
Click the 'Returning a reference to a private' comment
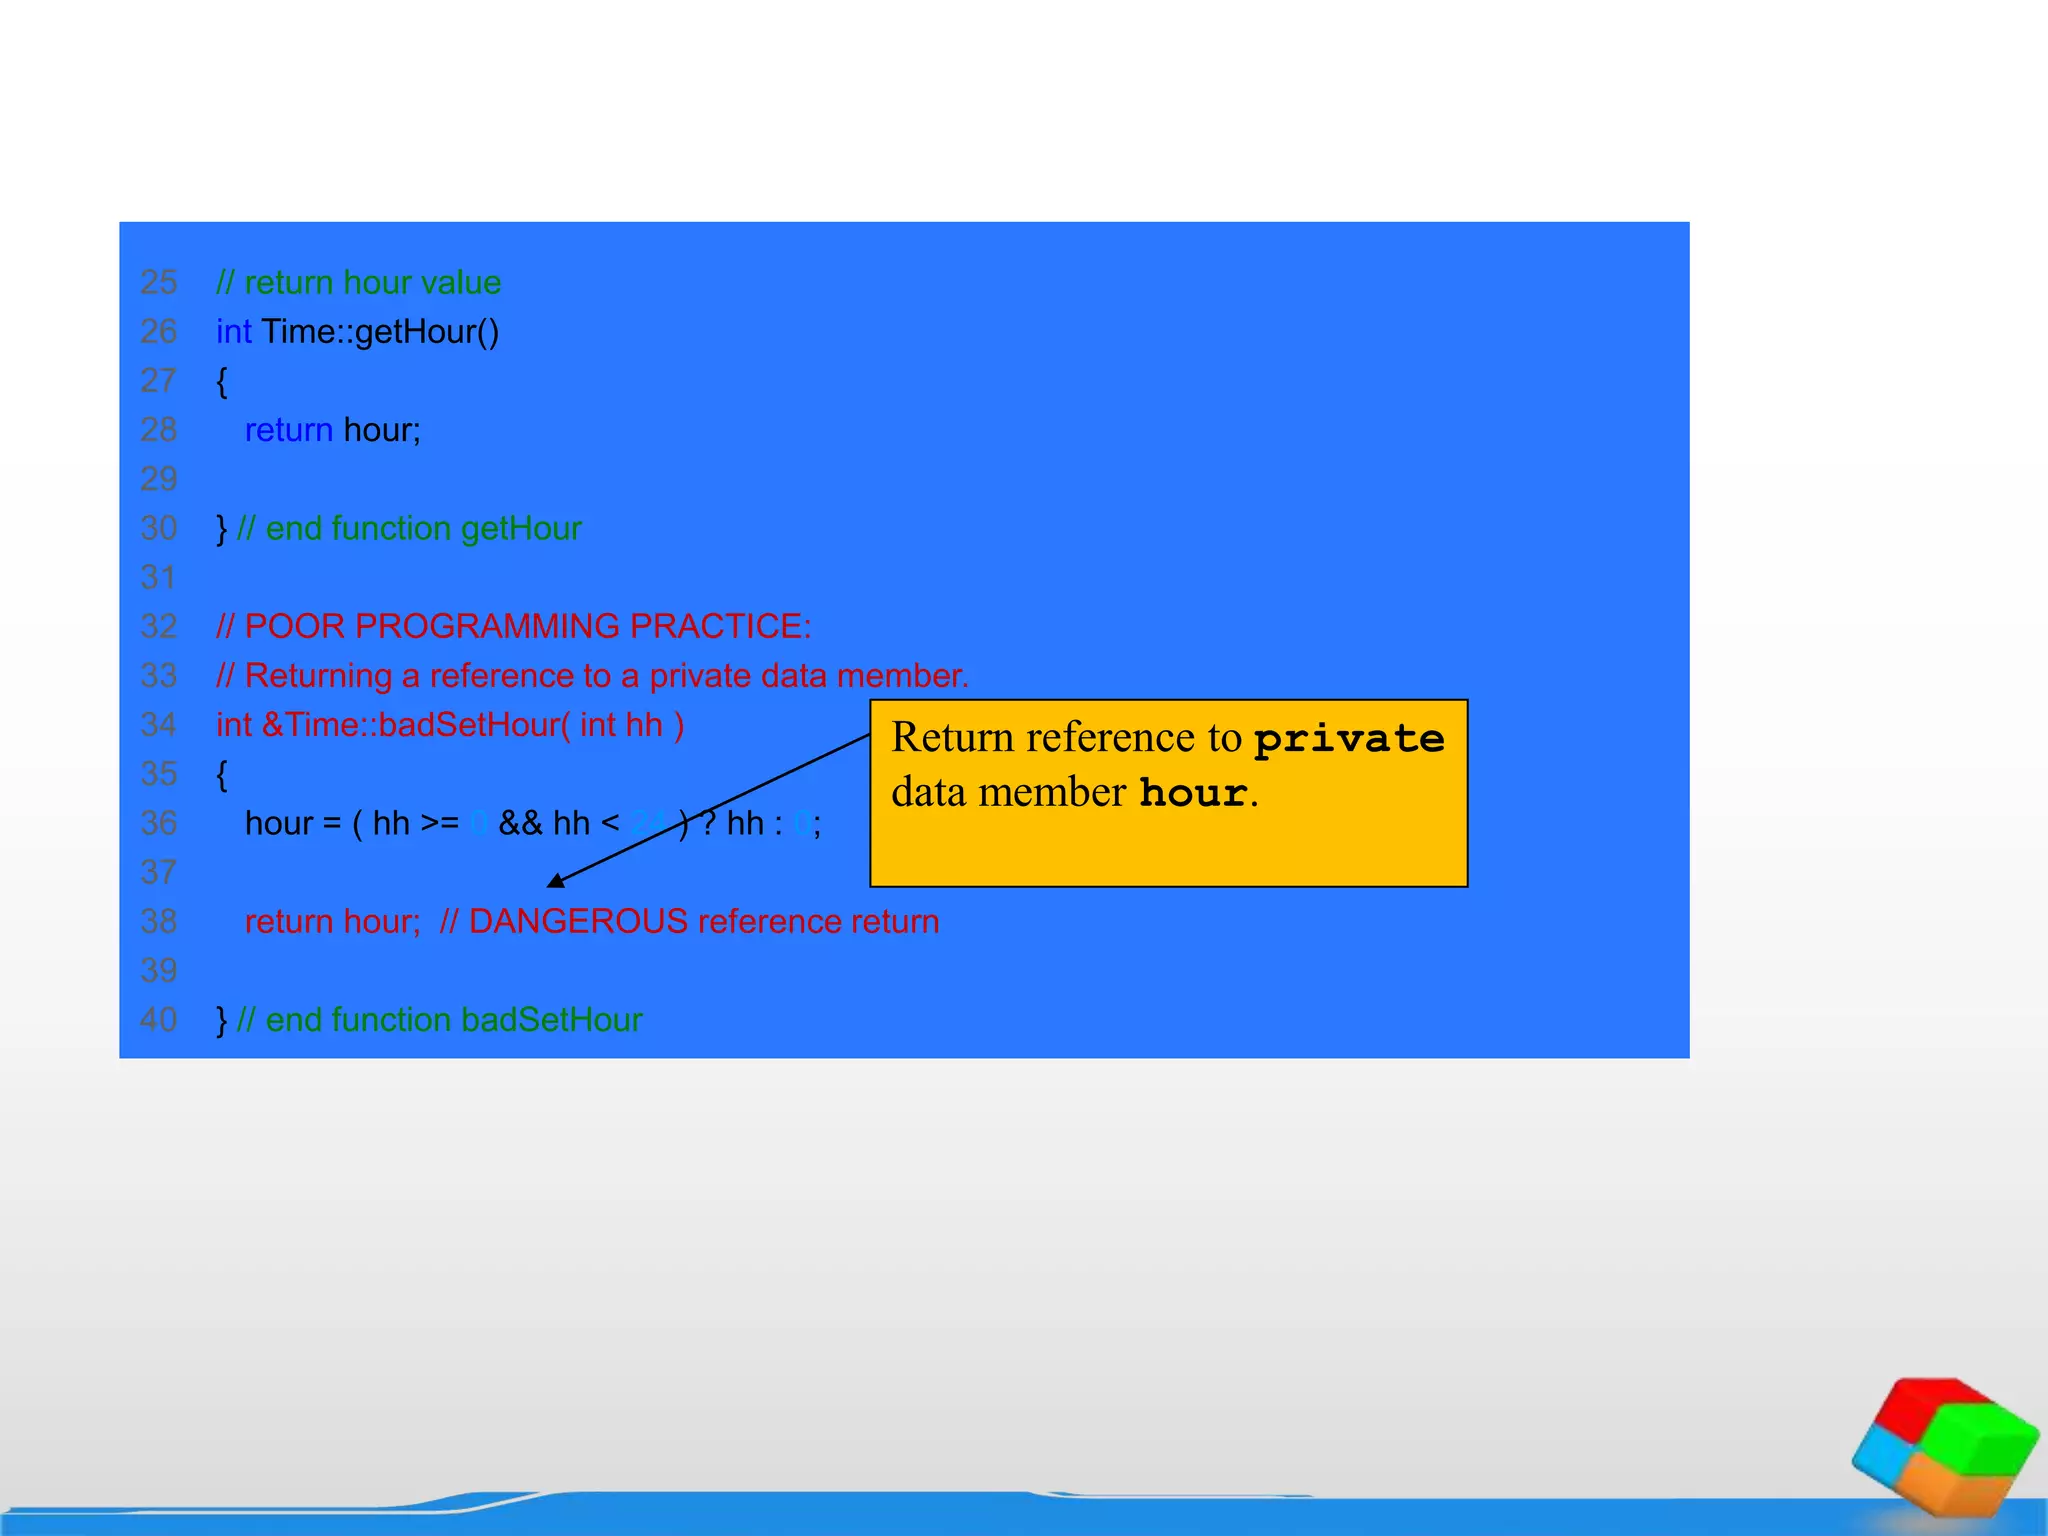click(x=592, y=676)
